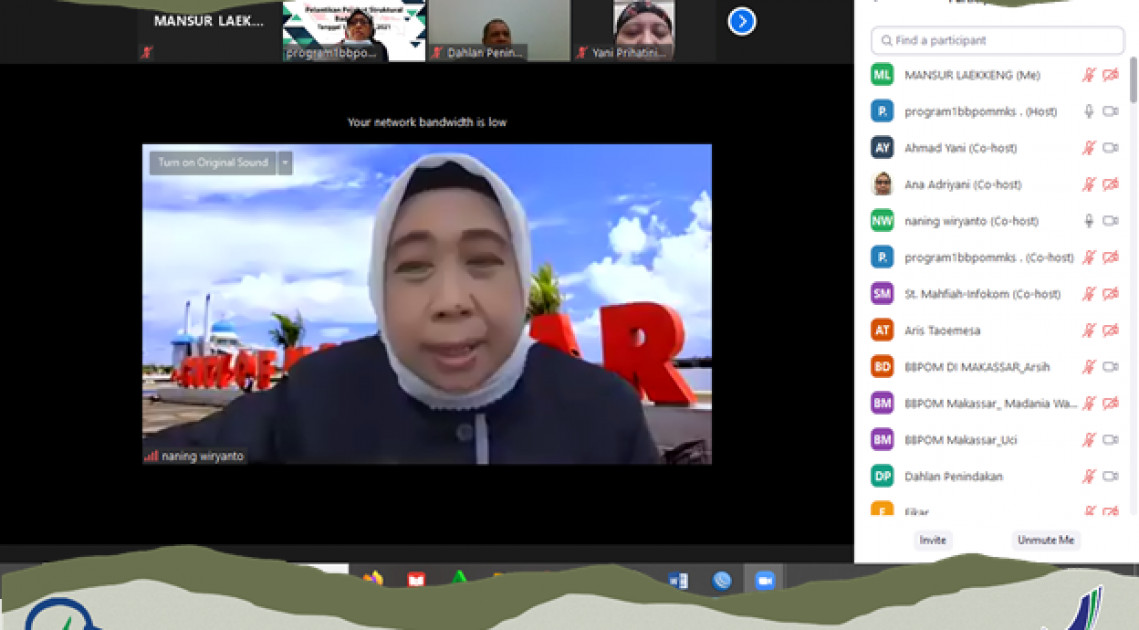Toggle microphone for naning wiryanto
The image size is (1139, 630).
(x=1088, y=220)
